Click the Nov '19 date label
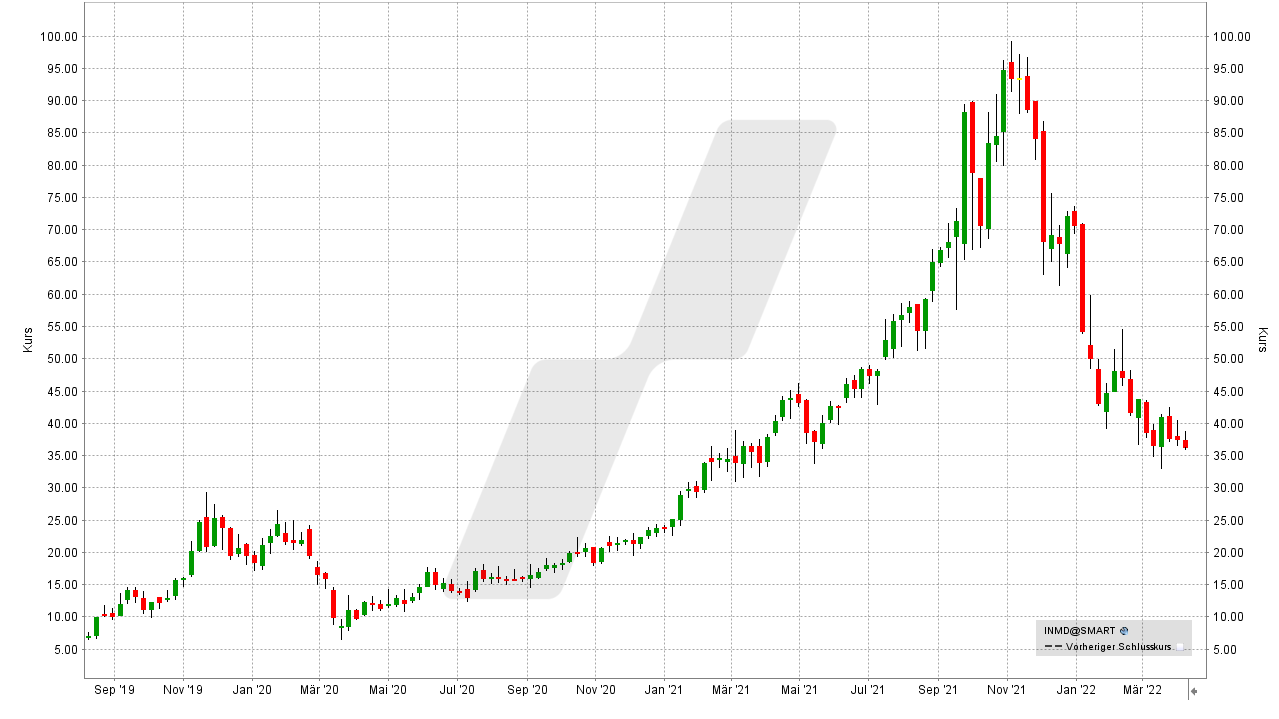The height and width of the screenshot is (719, 1279). [x=183, y=690]
